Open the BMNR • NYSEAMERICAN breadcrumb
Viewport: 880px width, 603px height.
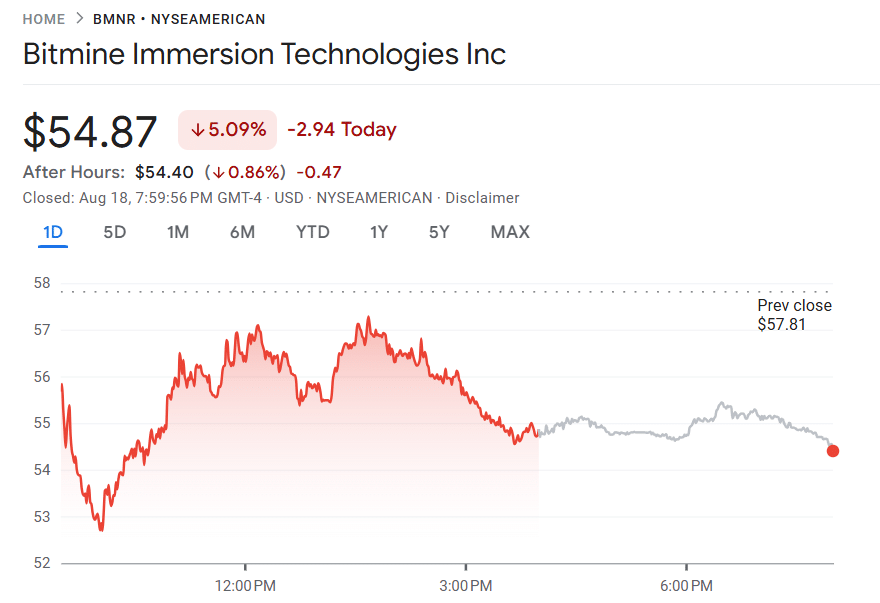179,19
